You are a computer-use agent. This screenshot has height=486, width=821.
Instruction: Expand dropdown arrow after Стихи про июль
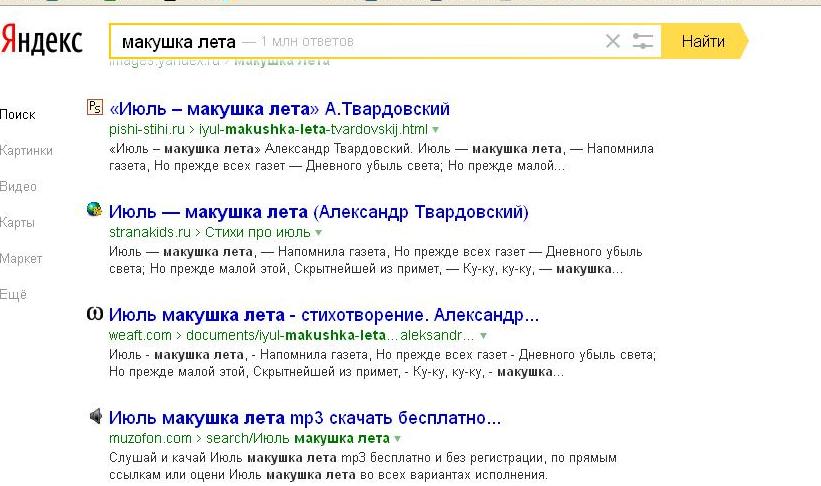coord(319,233)
